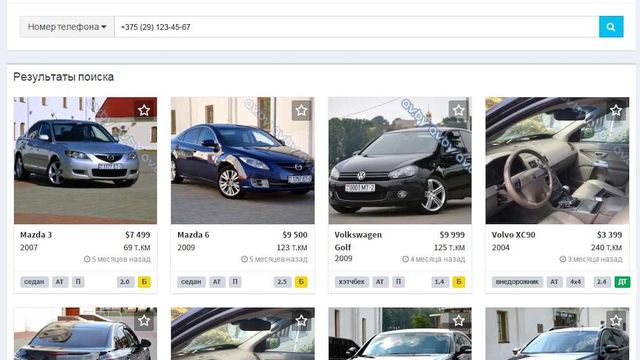The image size is (640, 360).
Task: Click the $7 499 price
Action: click(138, 235)
